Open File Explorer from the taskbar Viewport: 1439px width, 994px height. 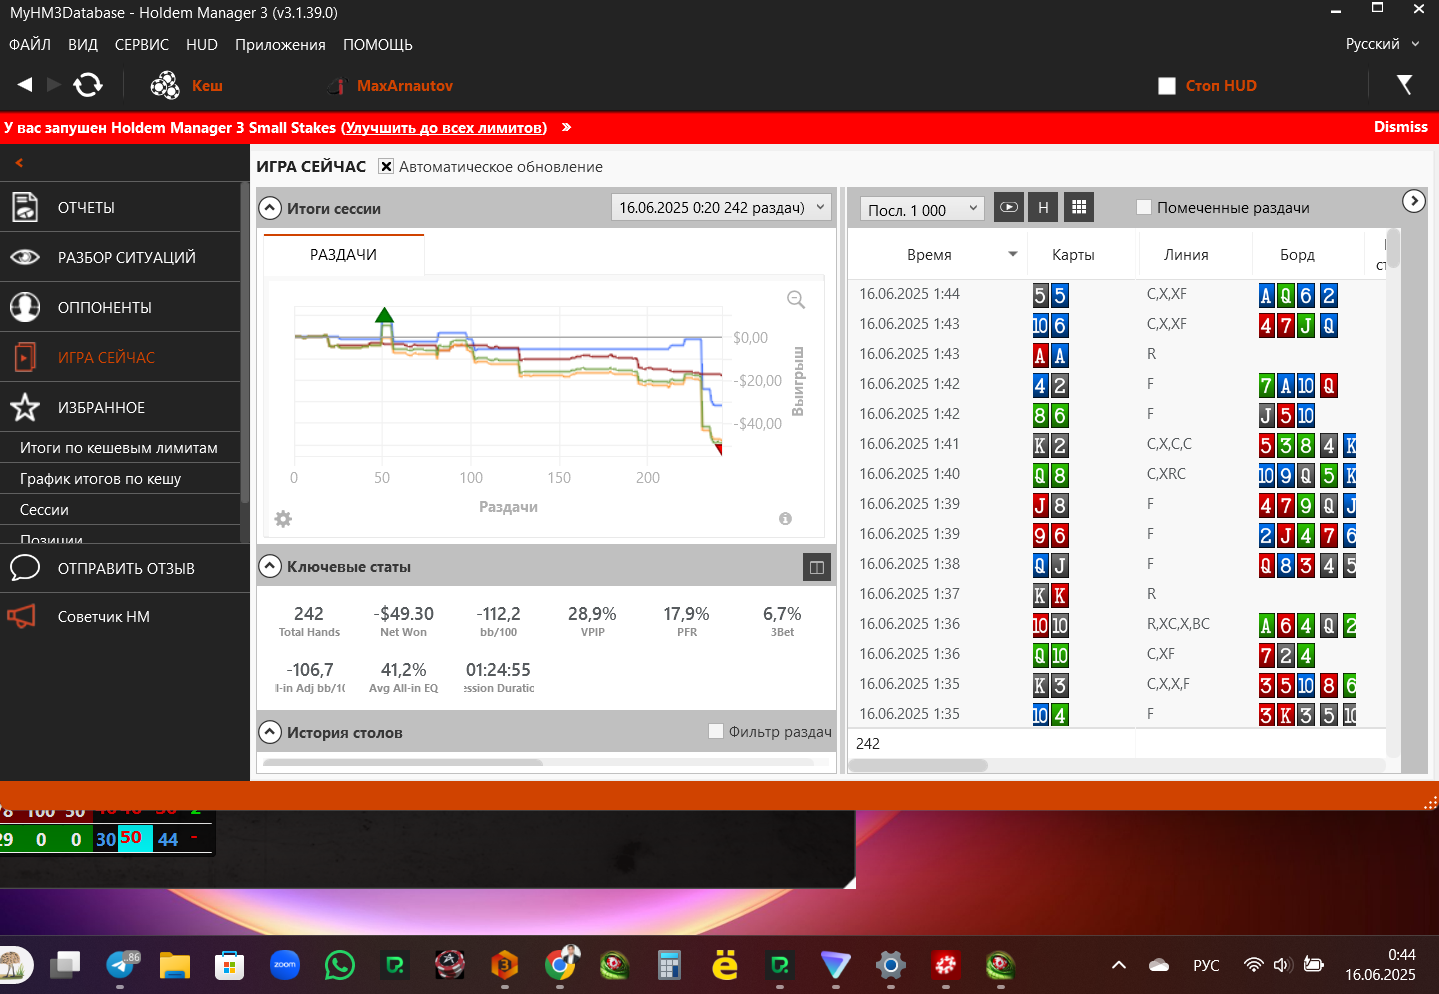pyautogui.click(x=175, y=965)
